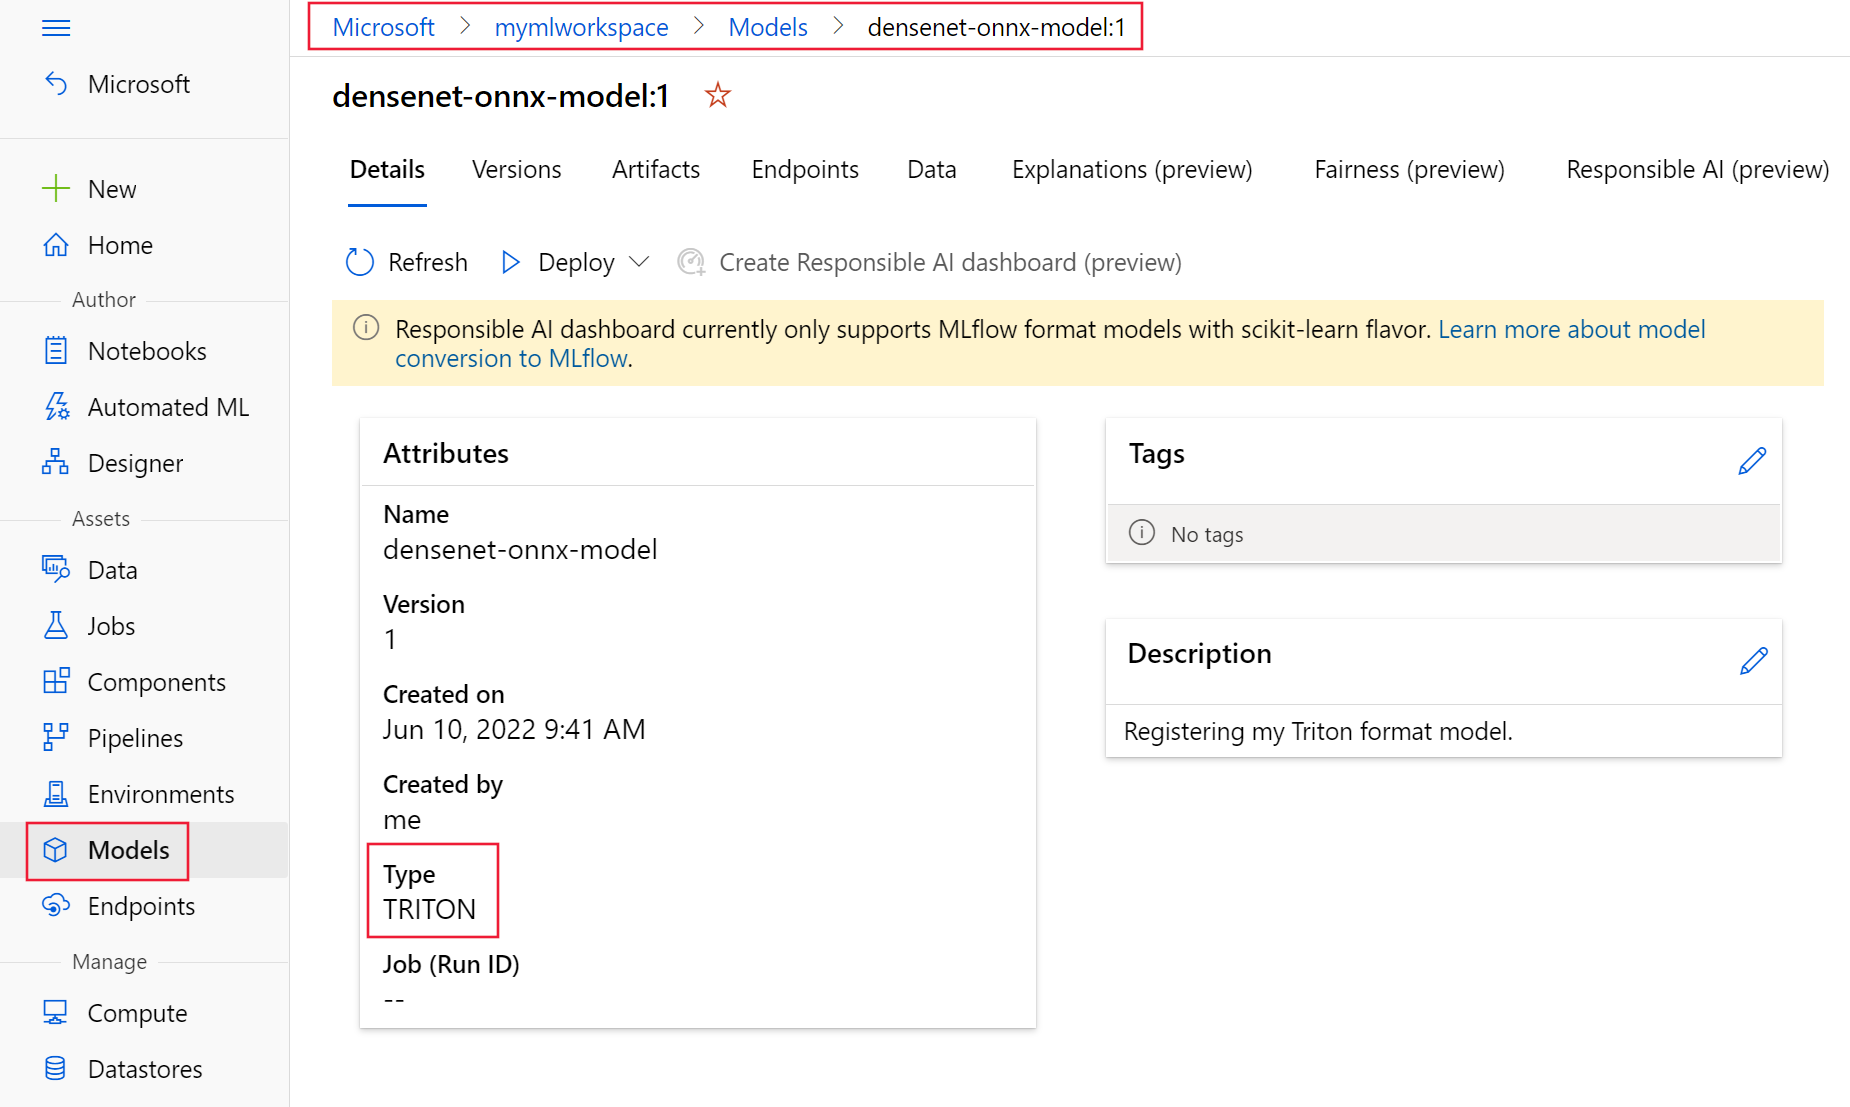Screen dimensions: 1850x1107
Task: Open Compute in the sidebar
Action: click(137, 1013)
